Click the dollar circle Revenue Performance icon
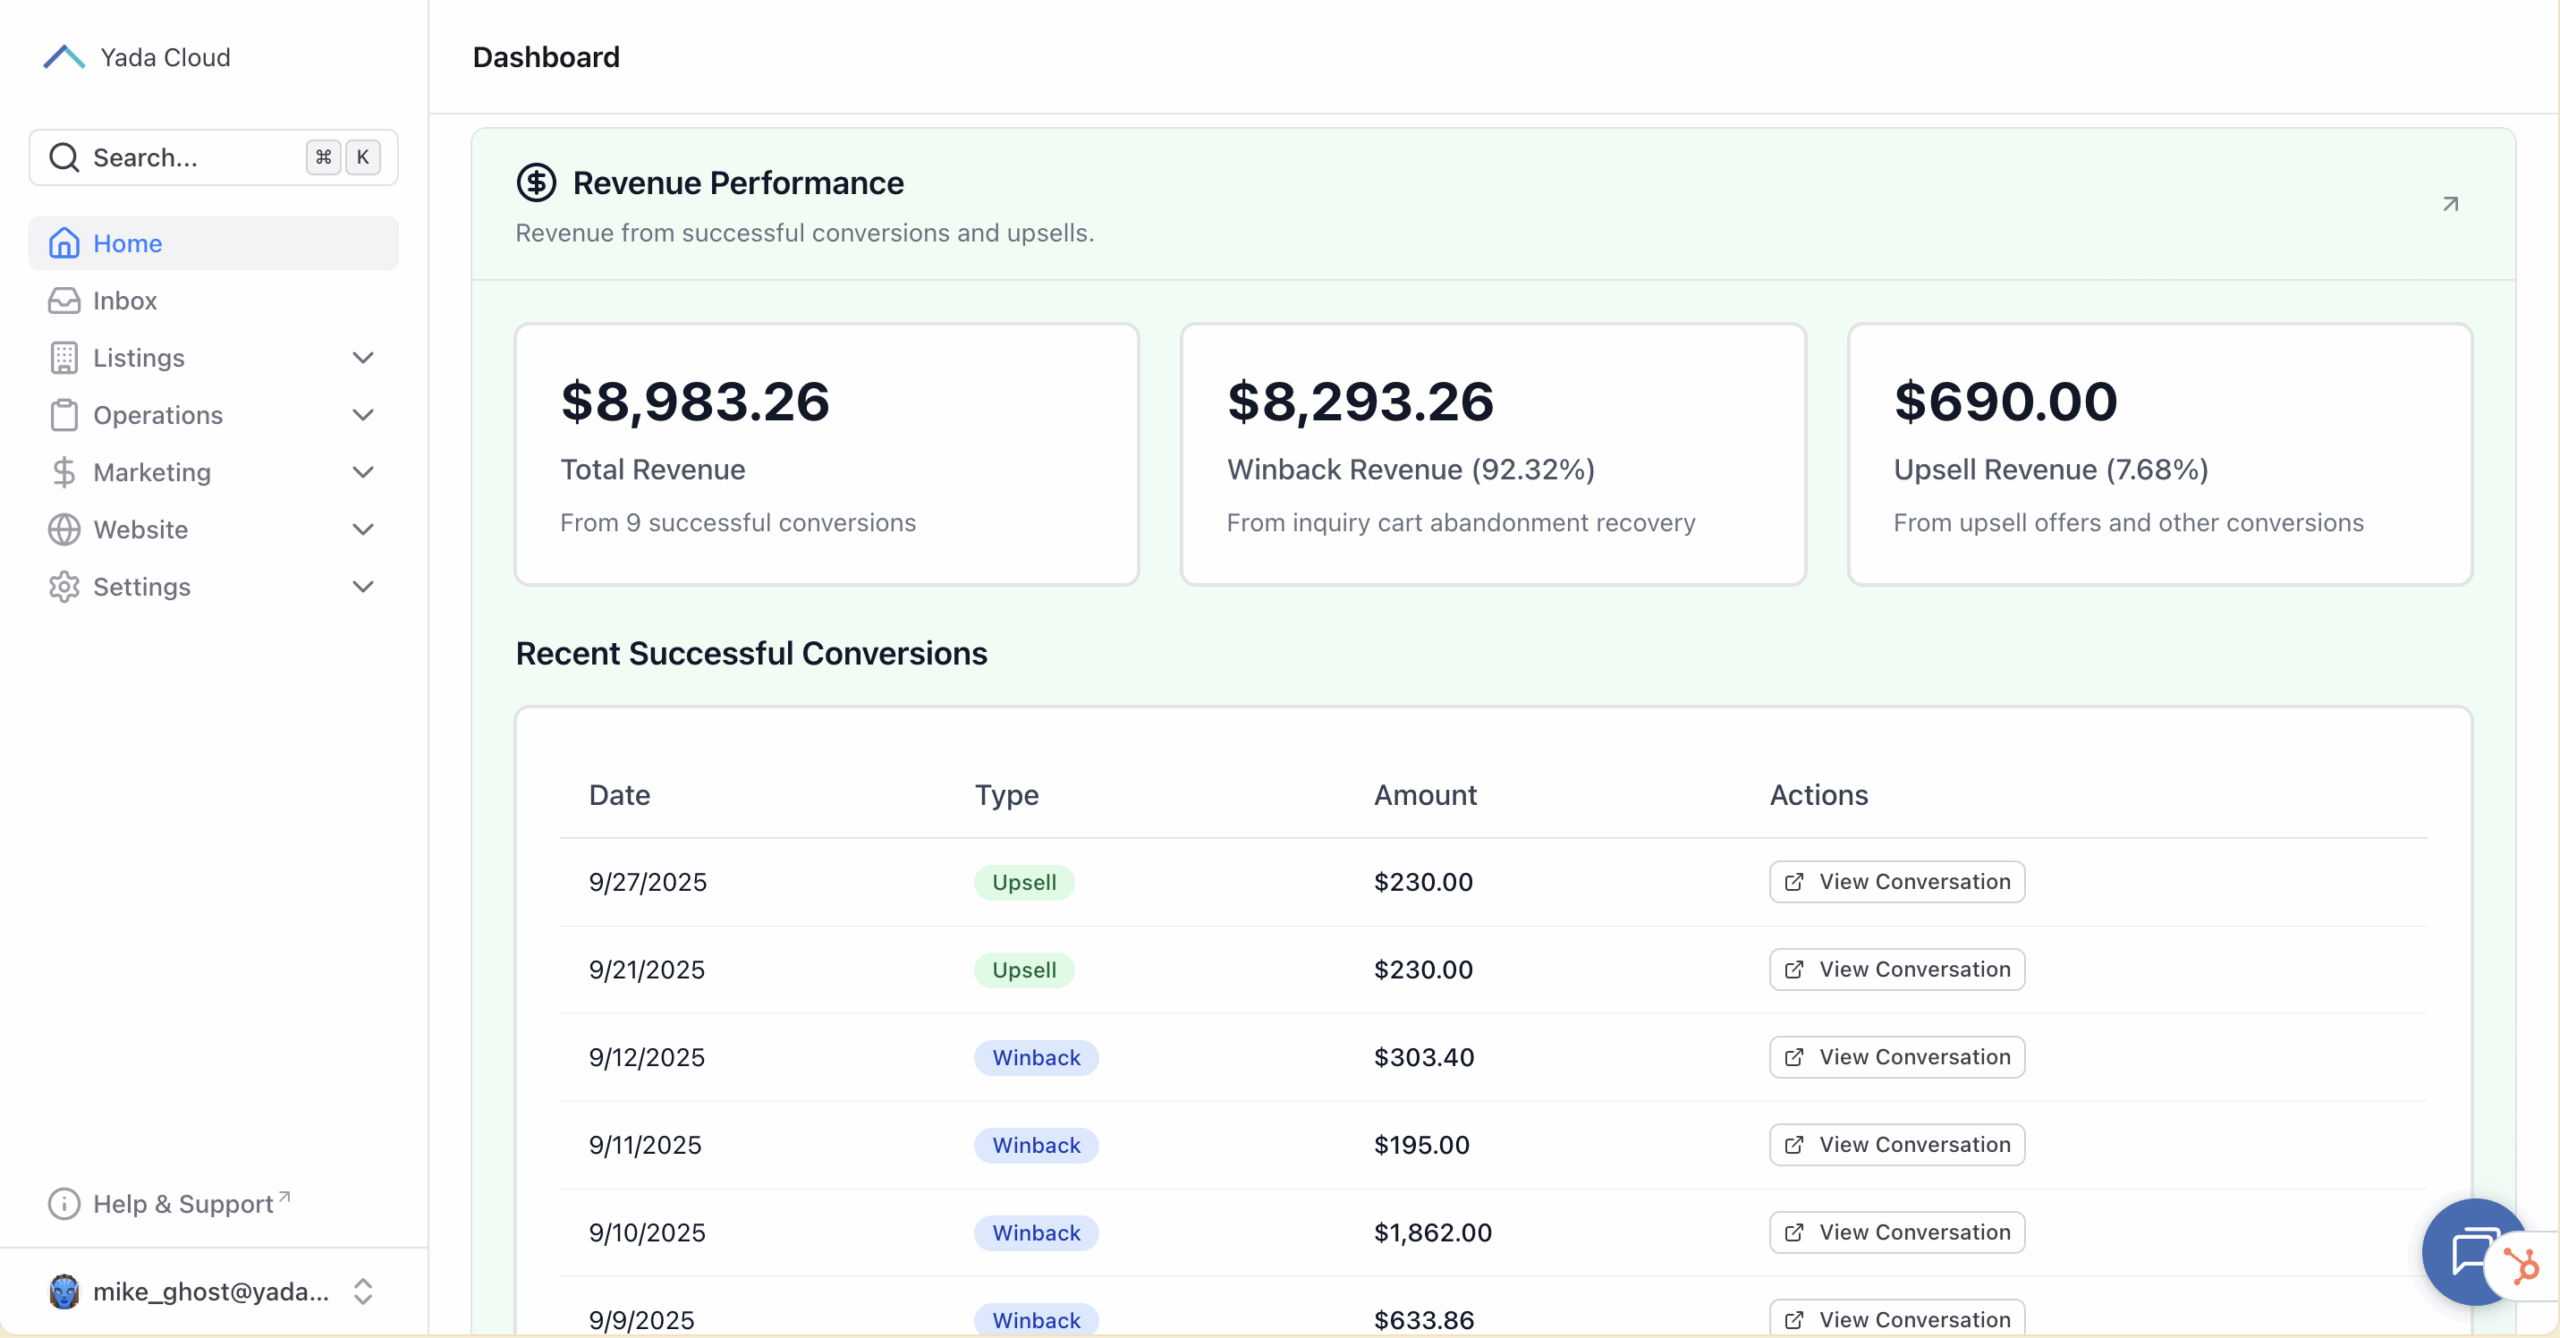The image size is (2560, 1338). pyautogui.click(x=536, y=183)
